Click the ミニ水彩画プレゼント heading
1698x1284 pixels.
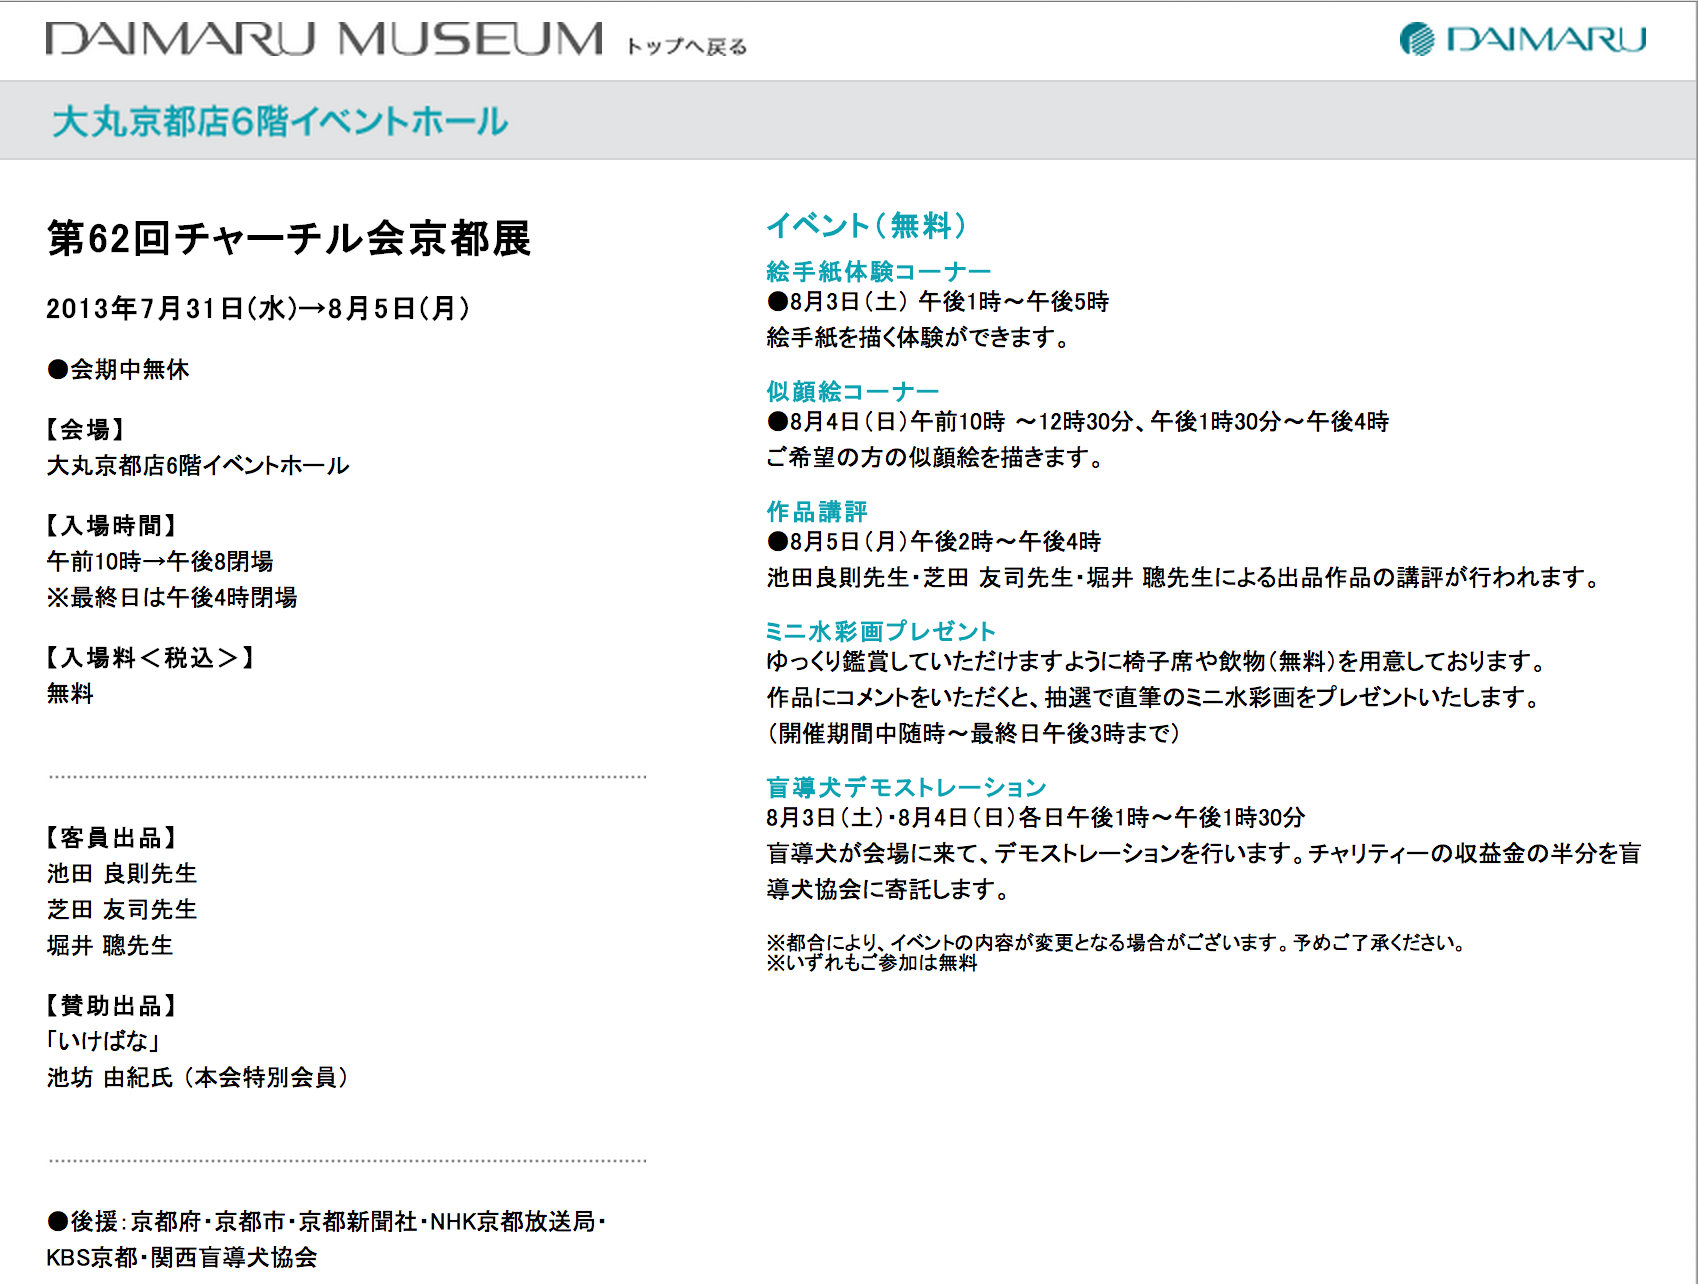pos(881,631)
